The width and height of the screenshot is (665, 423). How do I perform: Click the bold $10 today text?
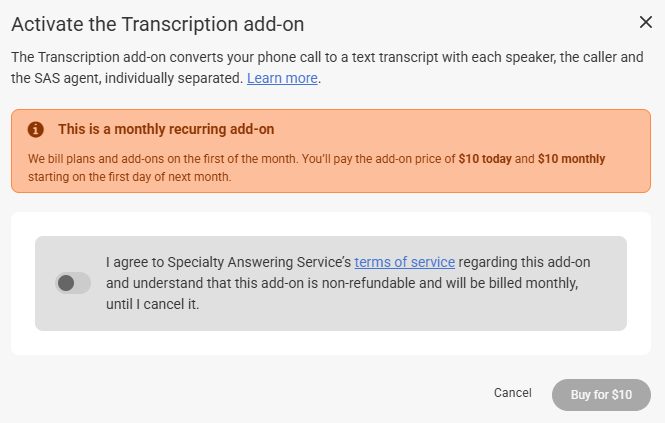tap(485, 159)
